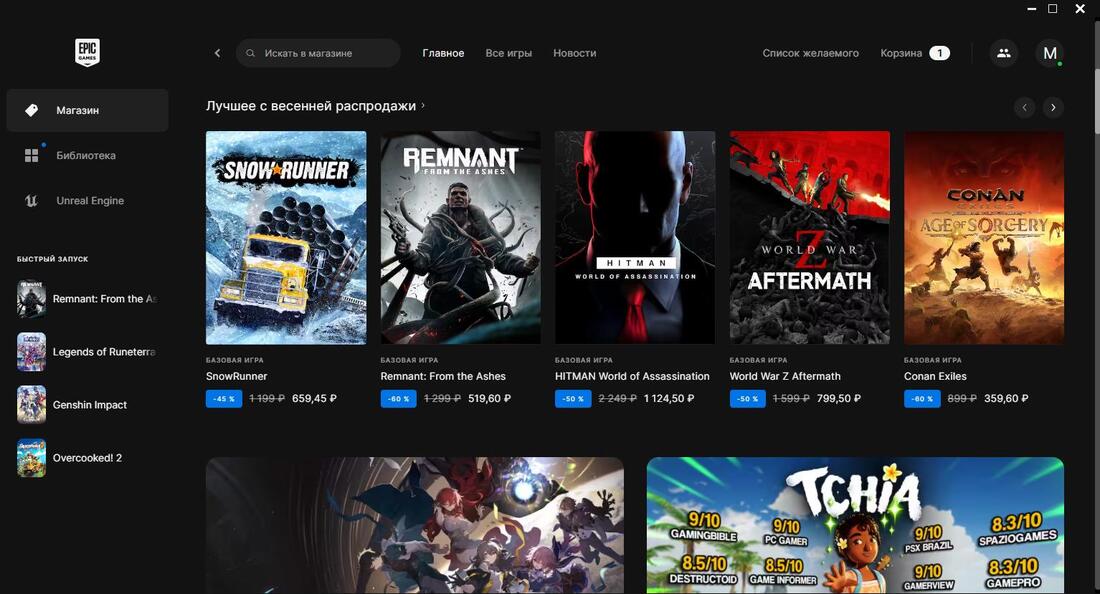Open the friends list icon
1100x594 pixels.
coord(1003,53)
